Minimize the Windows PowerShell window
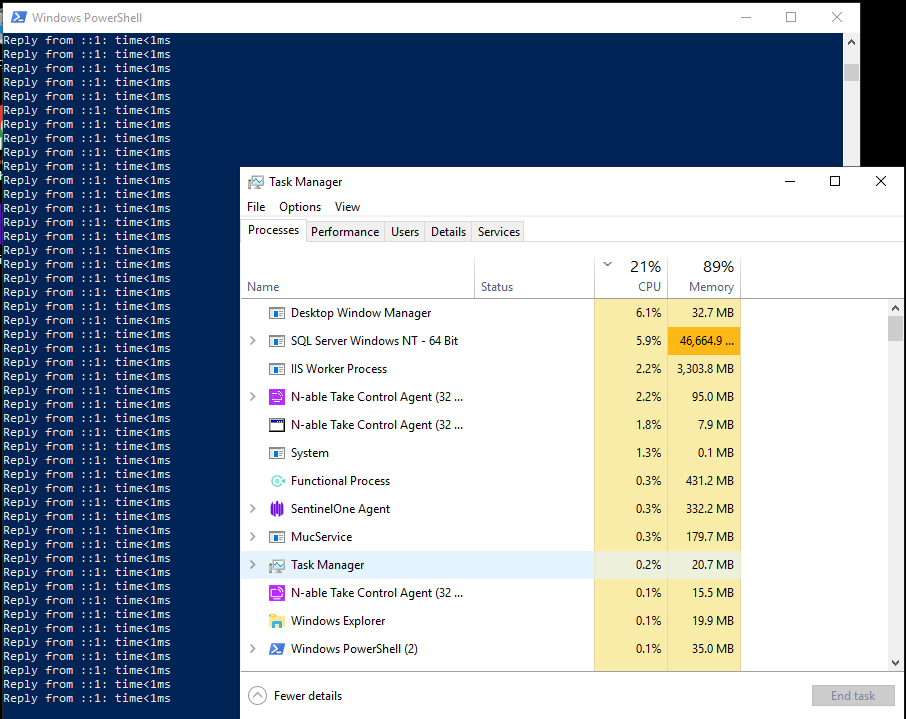 tap(746, 17)
